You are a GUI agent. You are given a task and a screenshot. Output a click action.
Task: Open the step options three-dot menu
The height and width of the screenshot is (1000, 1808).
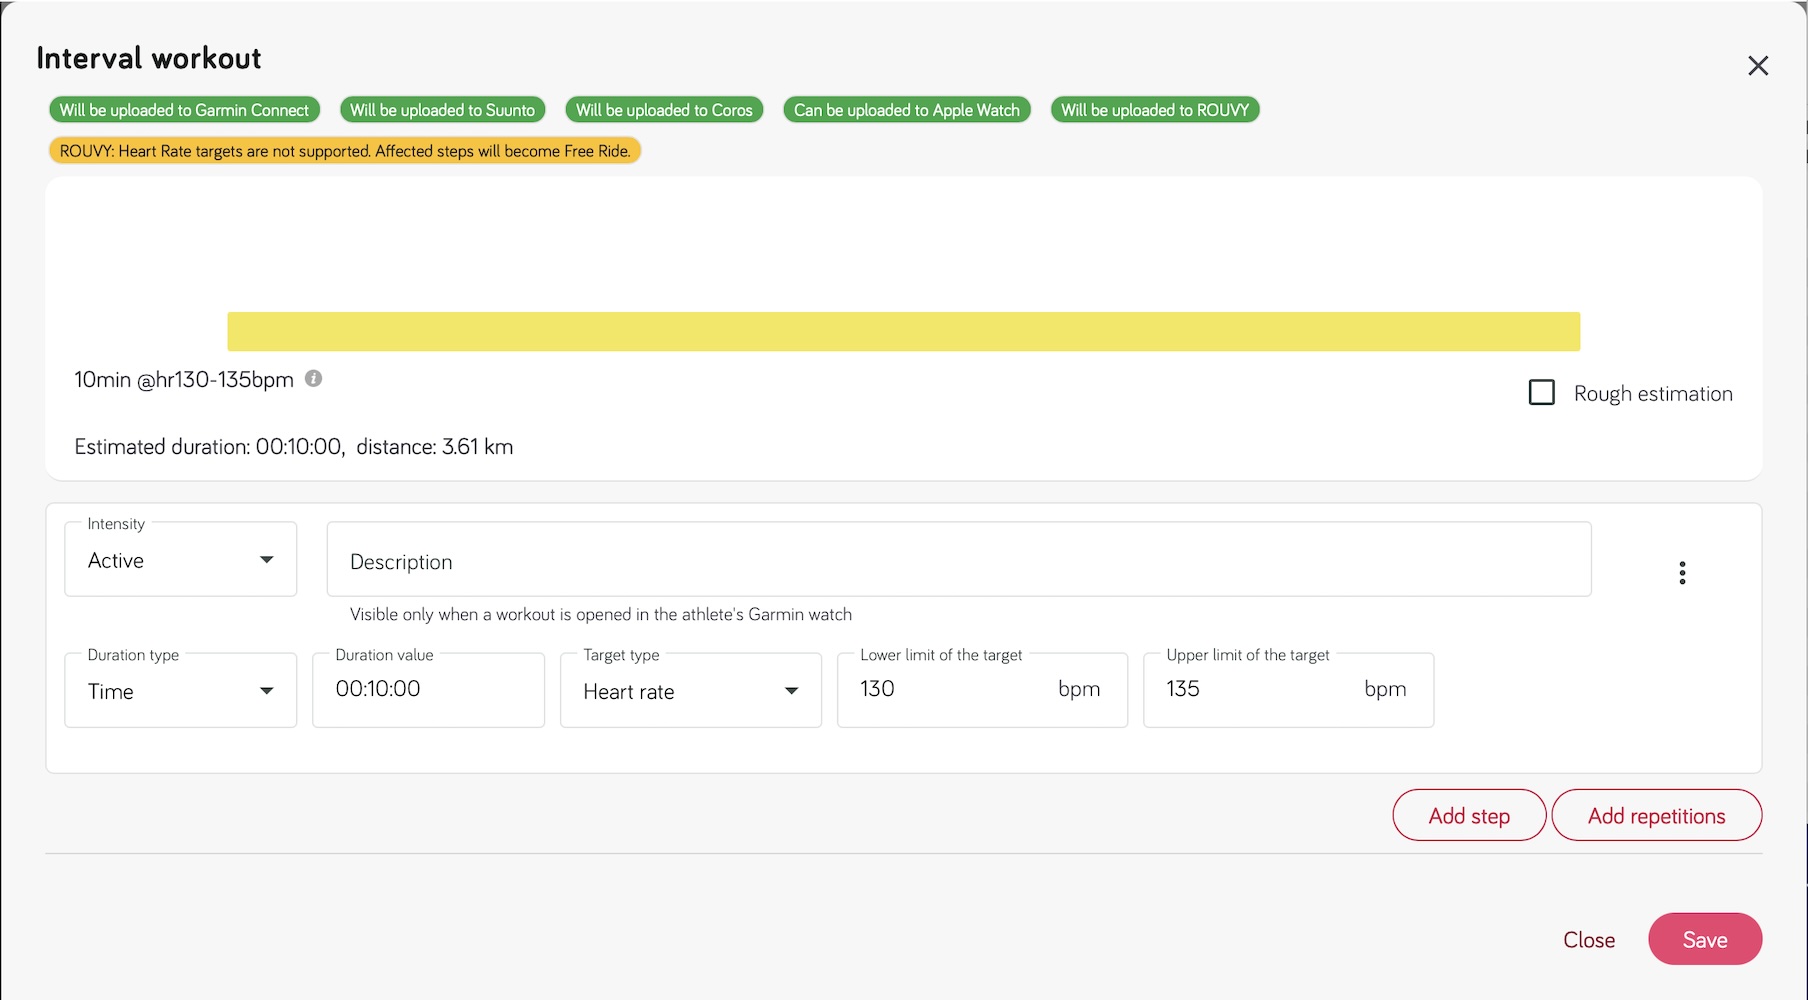coord(1682,573)
